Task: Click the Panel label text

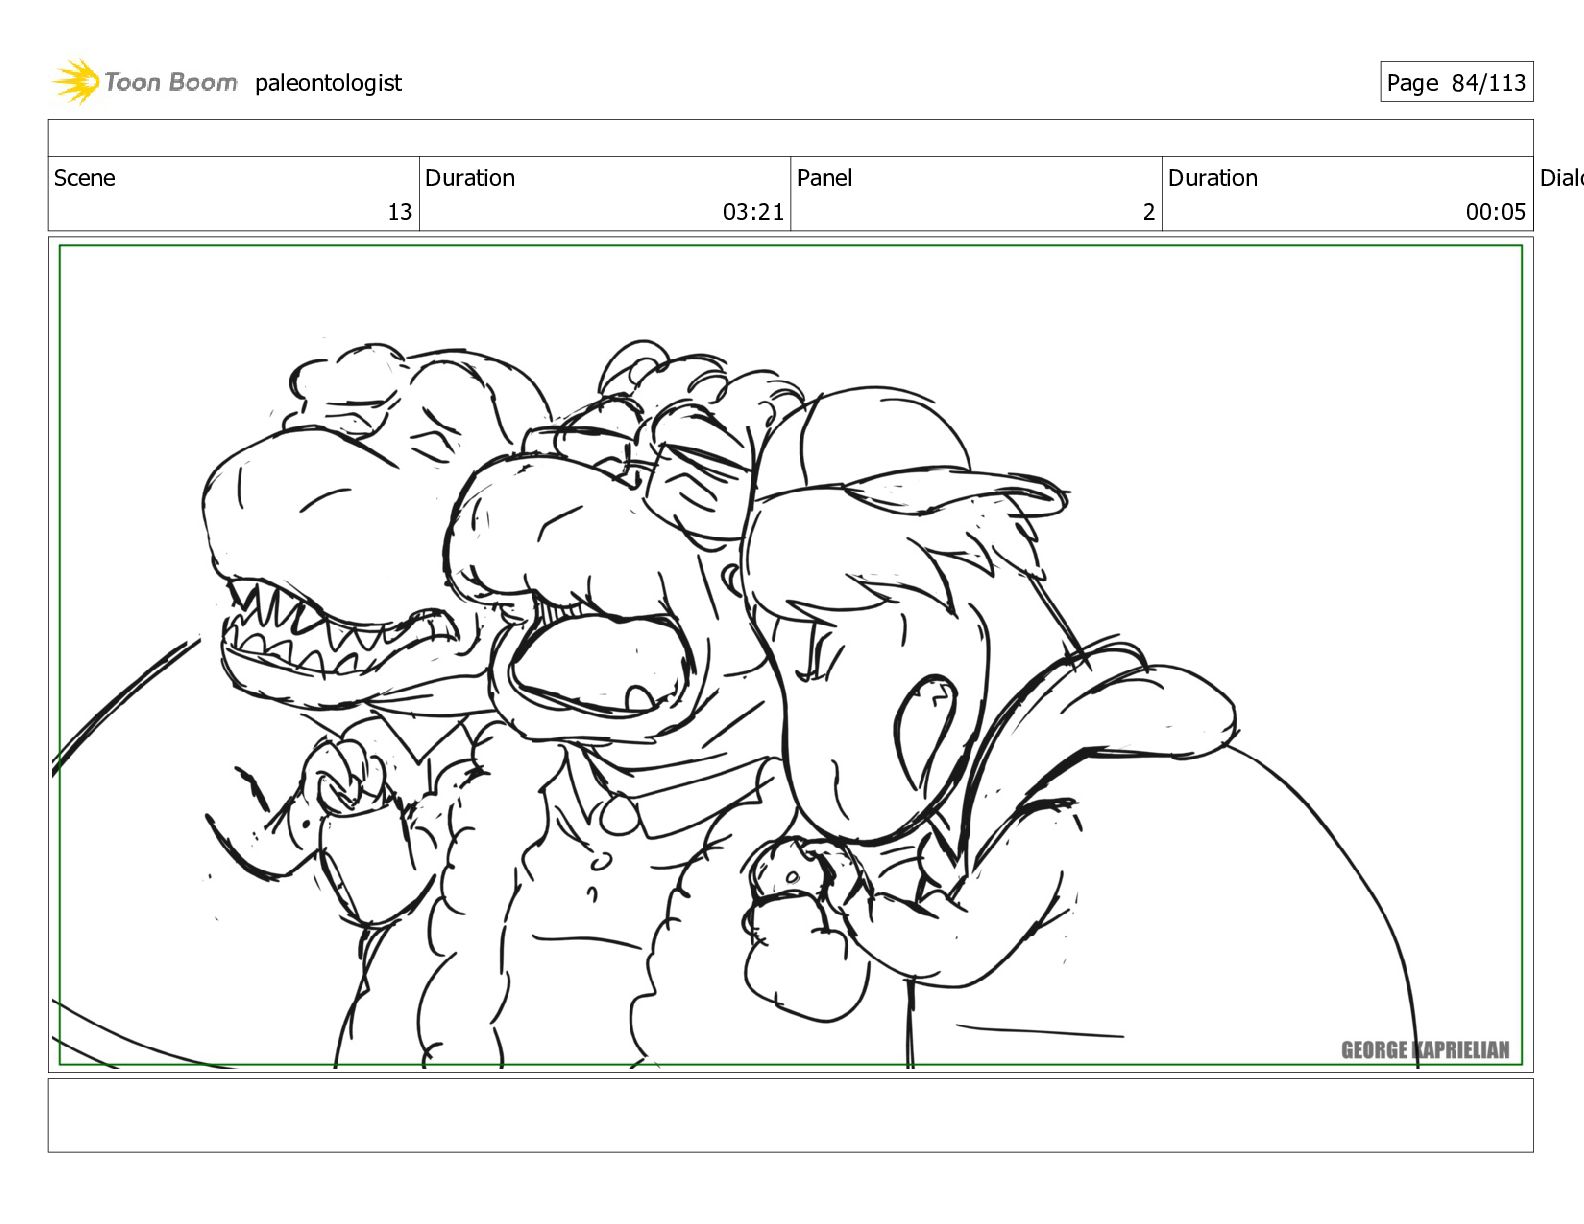Action: 824,178
